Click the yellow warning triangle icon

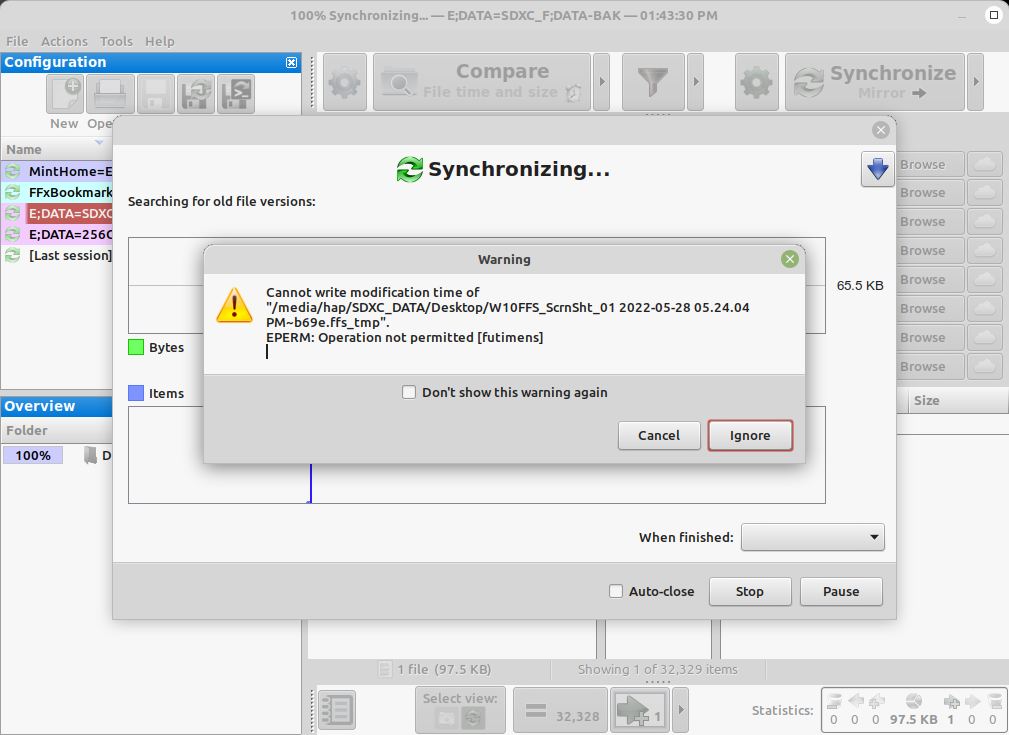[x=235, y=305]
